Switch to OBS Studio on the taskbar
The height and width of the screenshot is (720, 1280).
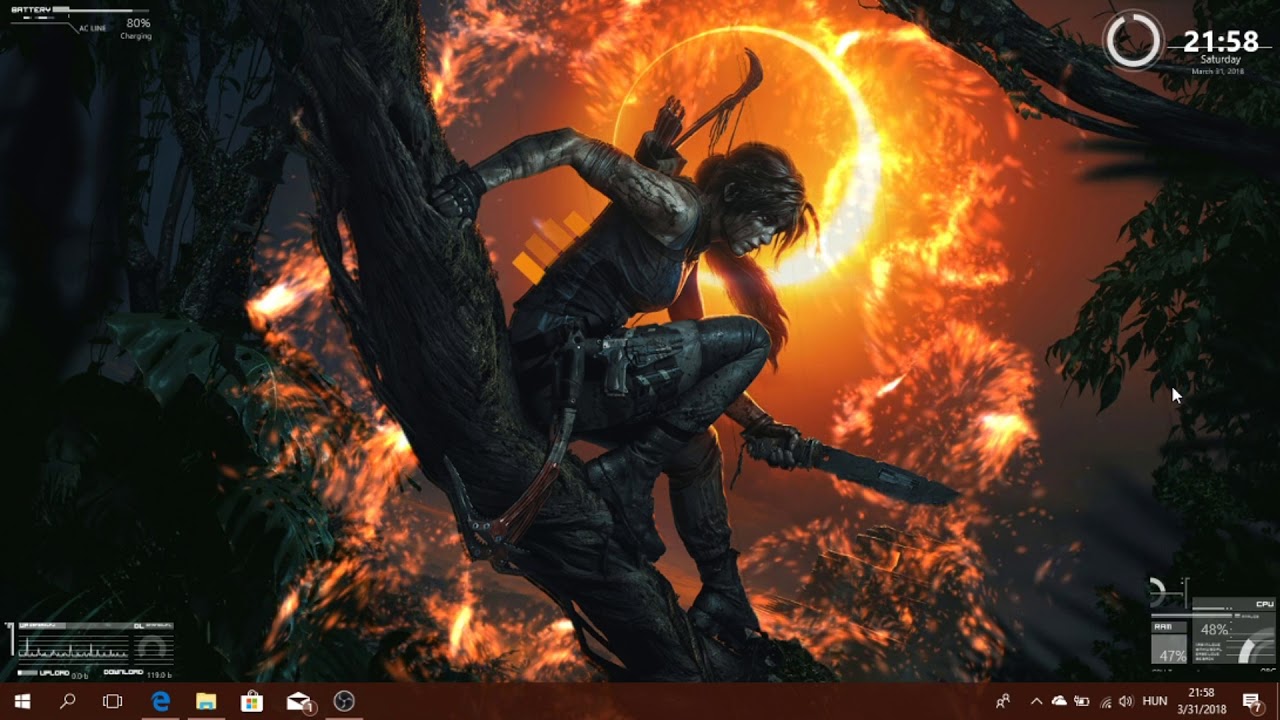[x=344, y=701]
